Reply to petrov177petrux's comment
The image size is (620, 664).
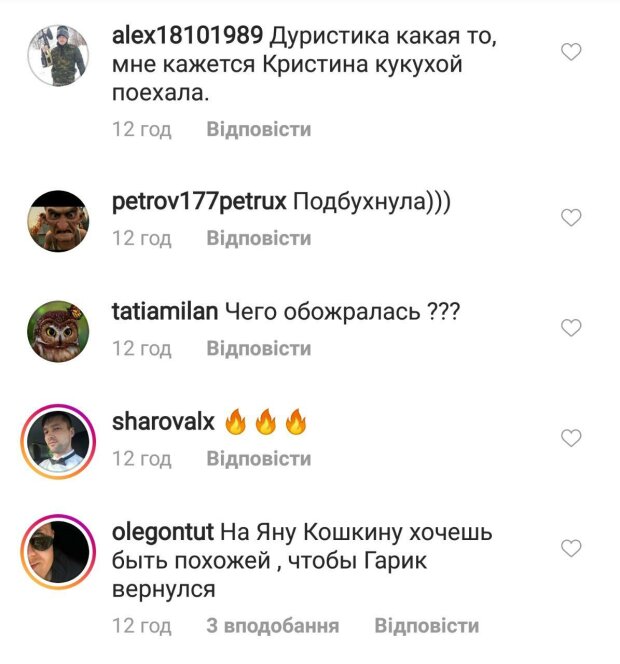[x=259, y=238]
